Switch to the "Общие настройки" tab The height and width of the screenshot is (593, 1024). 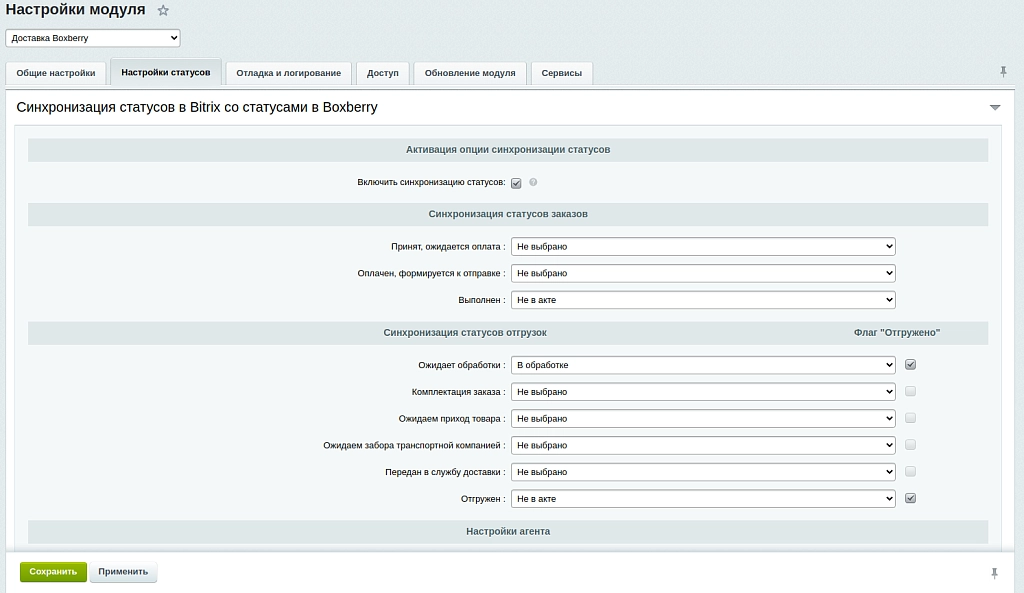tap(56, 73)
